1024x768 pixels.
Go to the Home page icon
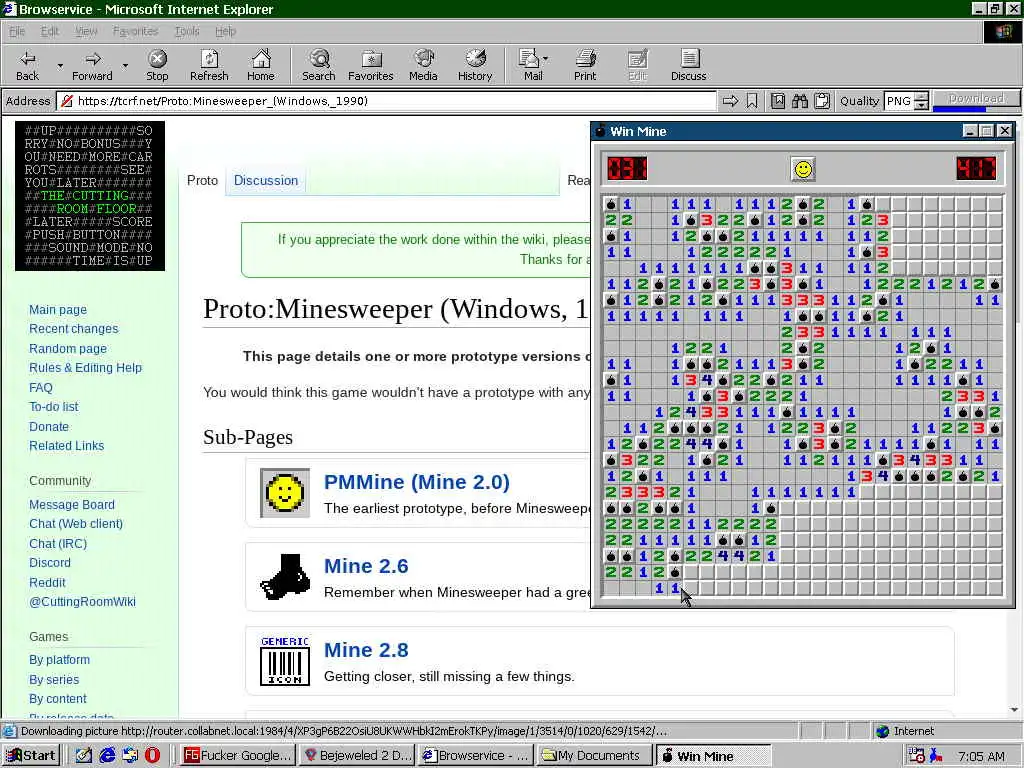tap(261, 65)
